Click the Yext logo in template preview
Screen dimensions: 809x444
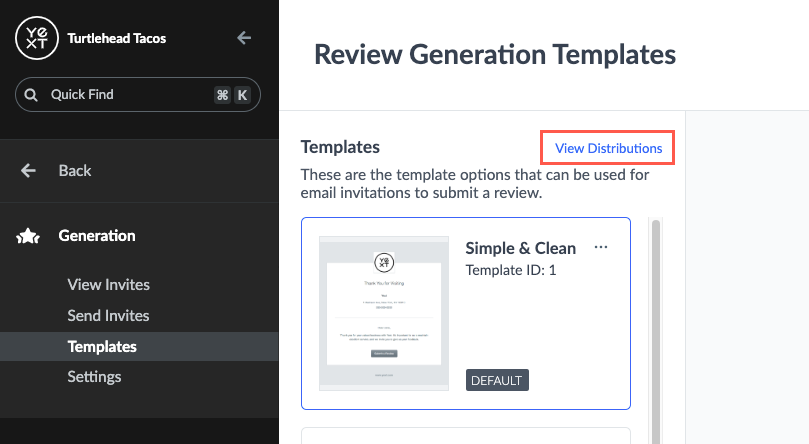(x=383, y=262)
